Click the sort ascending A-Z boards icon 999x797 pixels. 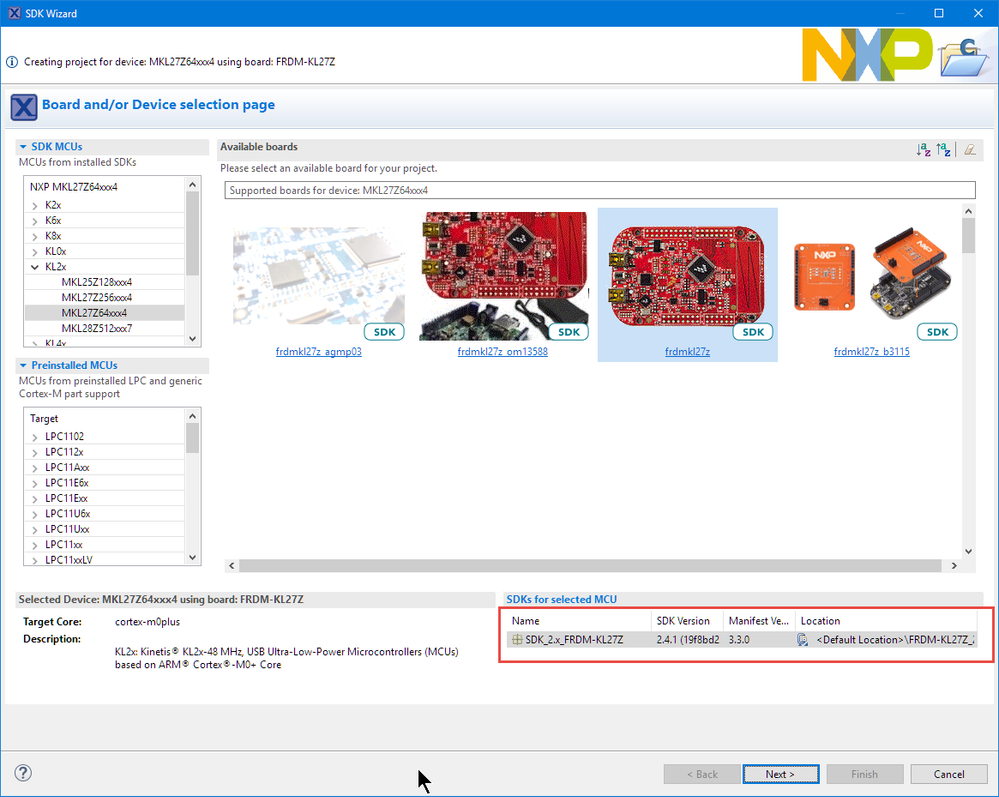click(x=923, y=150)
